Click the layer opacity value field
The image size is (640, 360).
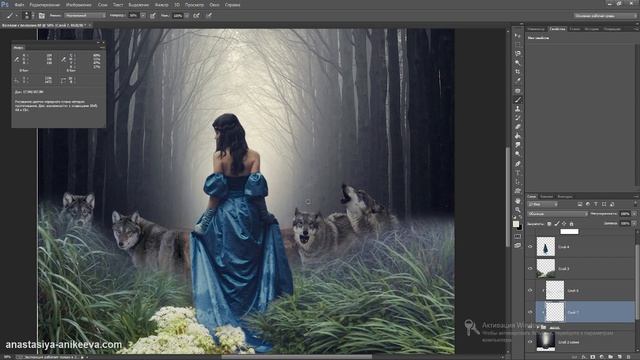click(x=625, y=214)
